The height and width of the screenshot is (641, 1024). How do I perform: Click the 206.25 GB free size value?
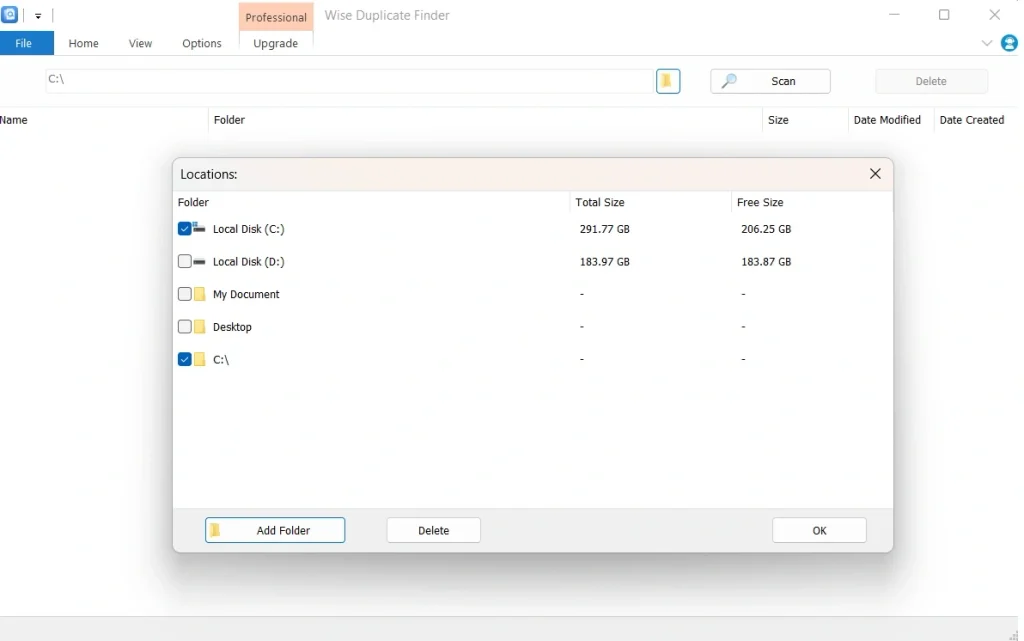click(x=766, y=229)
